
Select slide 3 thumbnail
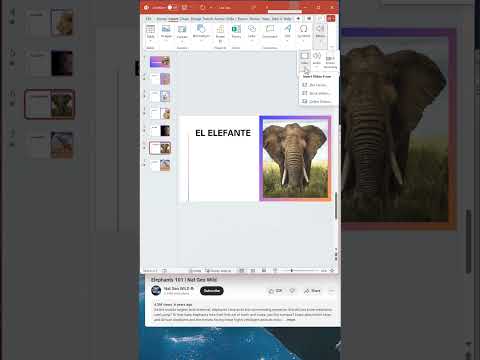(x=160, y=96)
